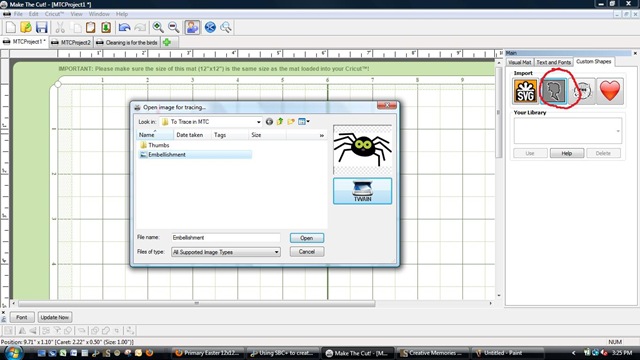Expand the Look in folder dropdown
The height and width of the screenshot is (360, 640).
click(258, 122)
